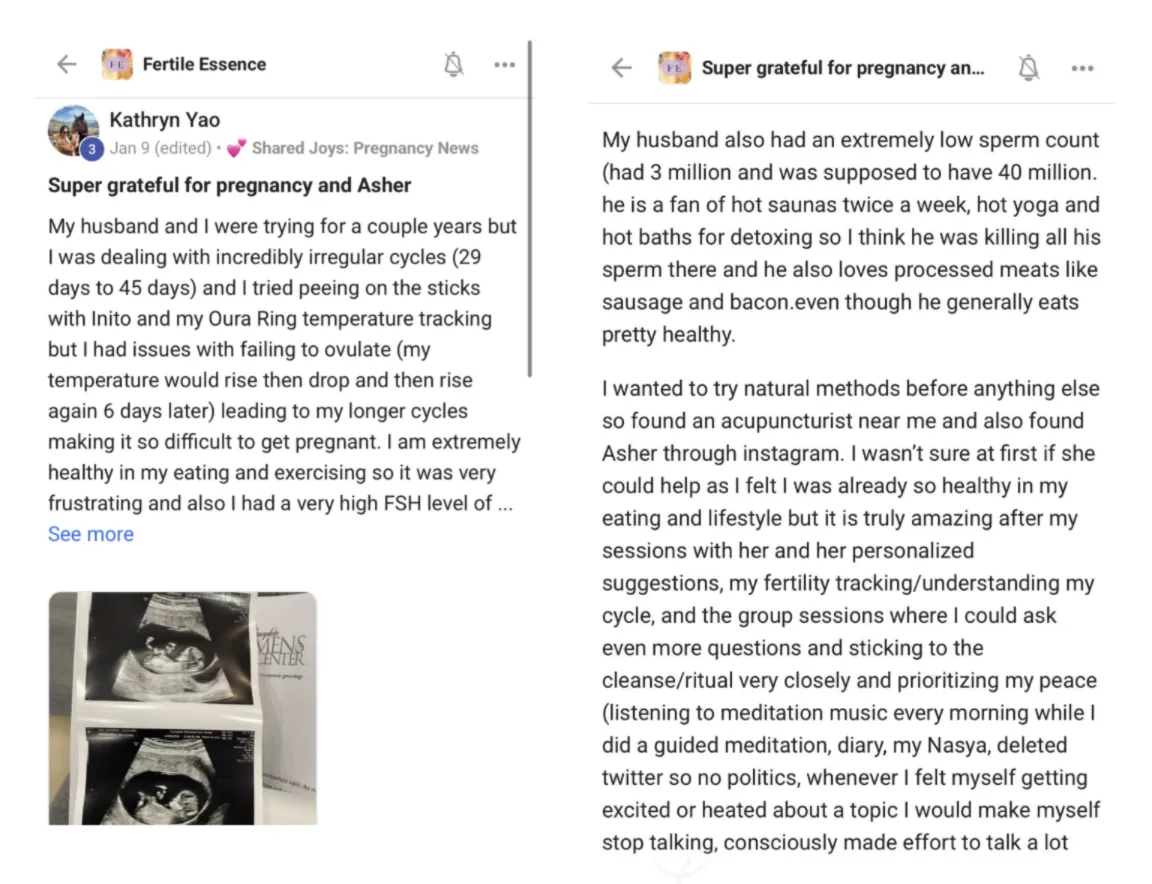Screen dimensions: 1152x884
Task: Open the ultrasound photo thumbnail
Action: [x=183, y=708]
